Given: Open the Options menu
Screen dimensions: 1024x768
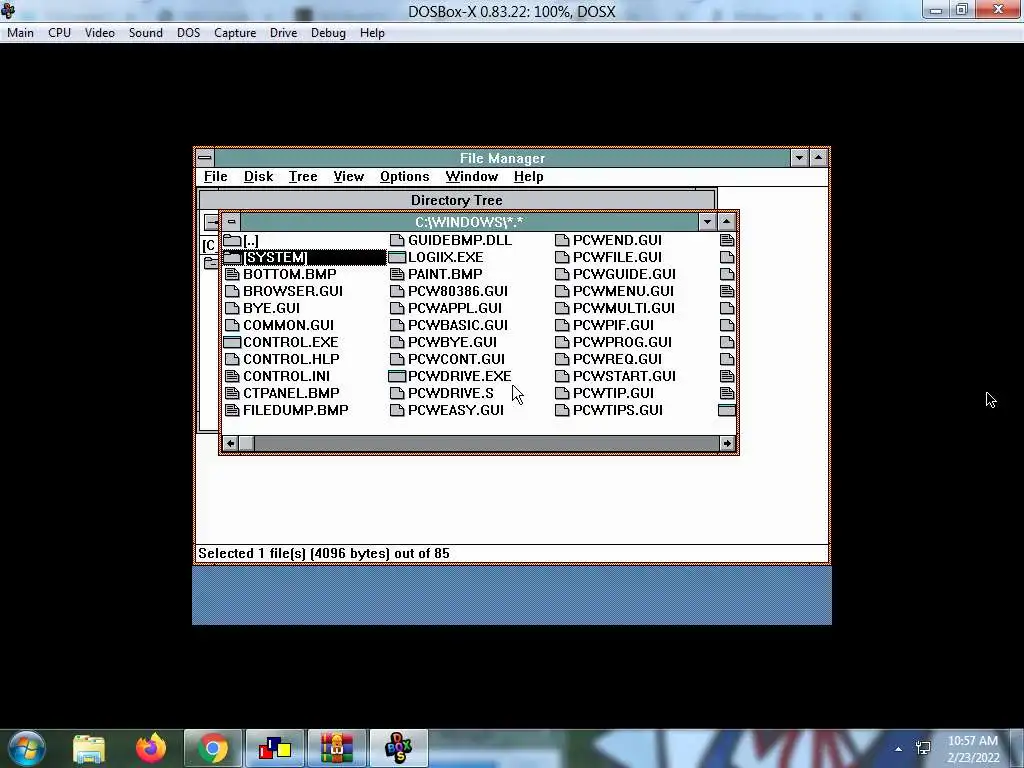Looking at the screenshot, I should pyautogui.click(x=405, y=177).
